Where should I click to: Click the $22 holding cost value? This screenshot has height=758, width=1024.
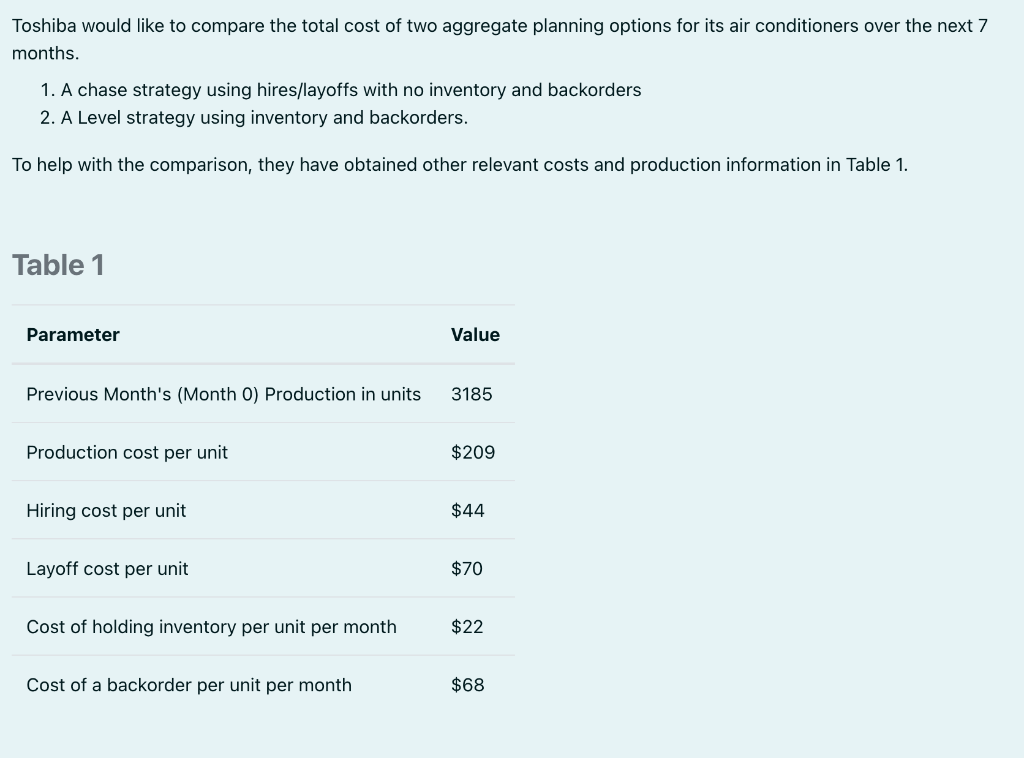point(467,627)
